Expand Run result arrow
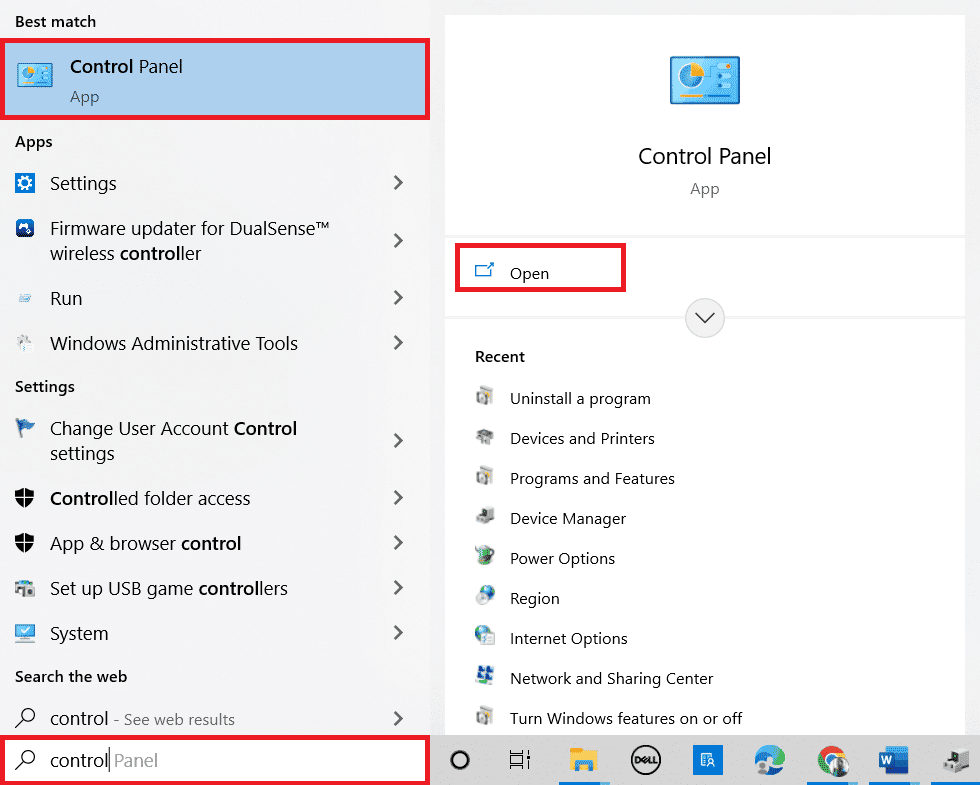The height and width of the screenshot is (785, 980). pos(398,298)
